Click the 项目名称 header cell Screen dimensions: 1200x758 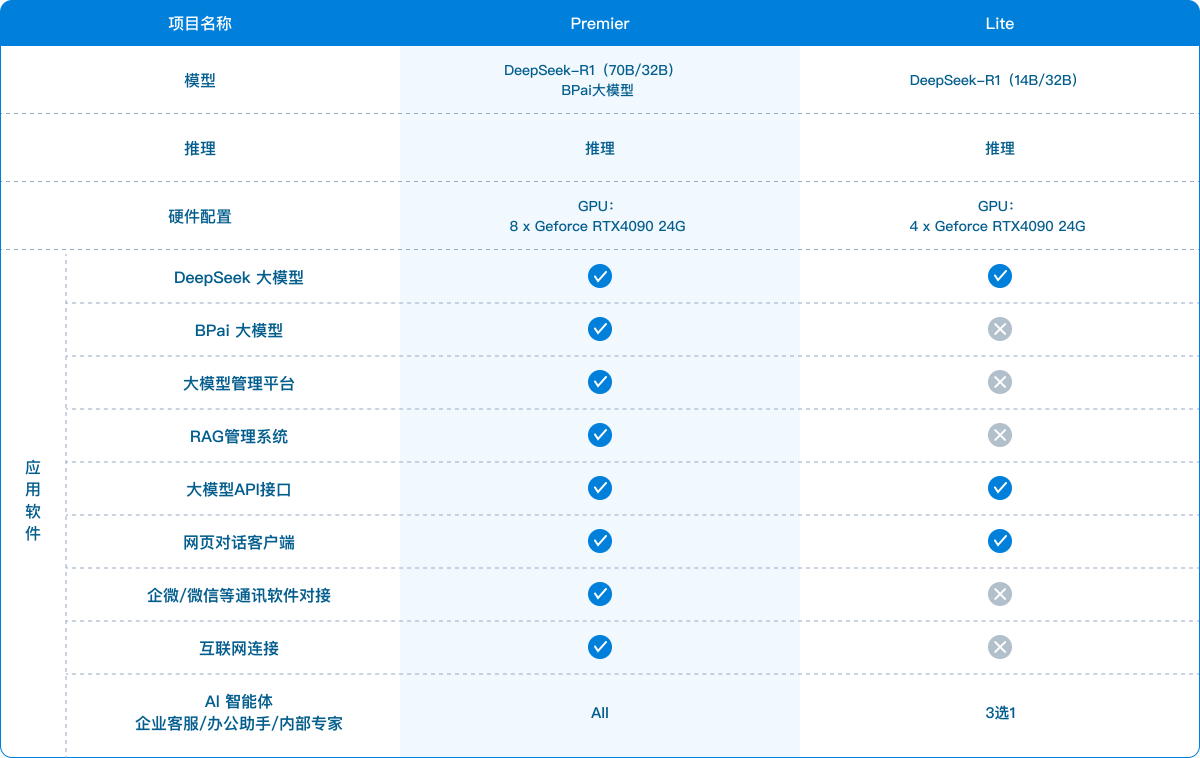click(200, 23)
